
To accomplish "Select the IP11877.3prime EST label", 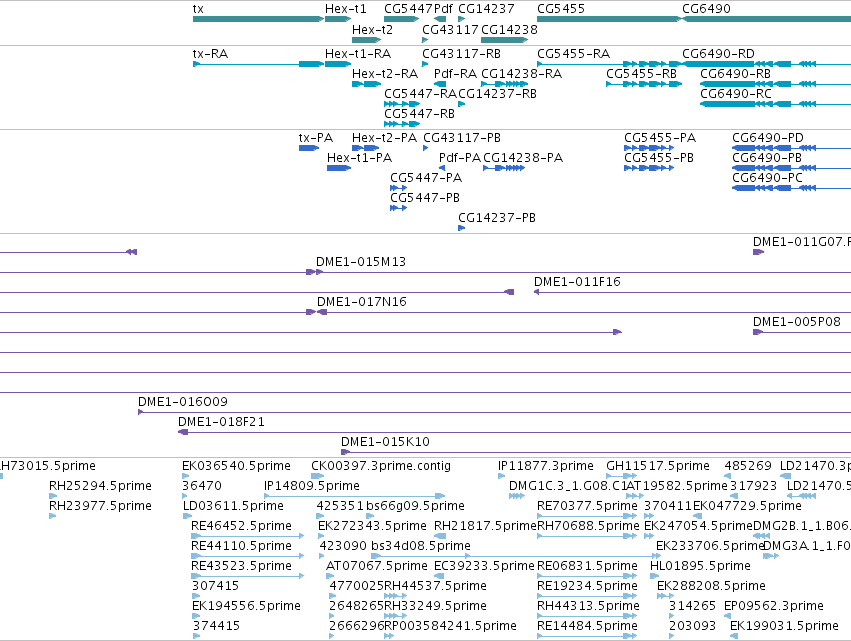I will click(545, 466).
